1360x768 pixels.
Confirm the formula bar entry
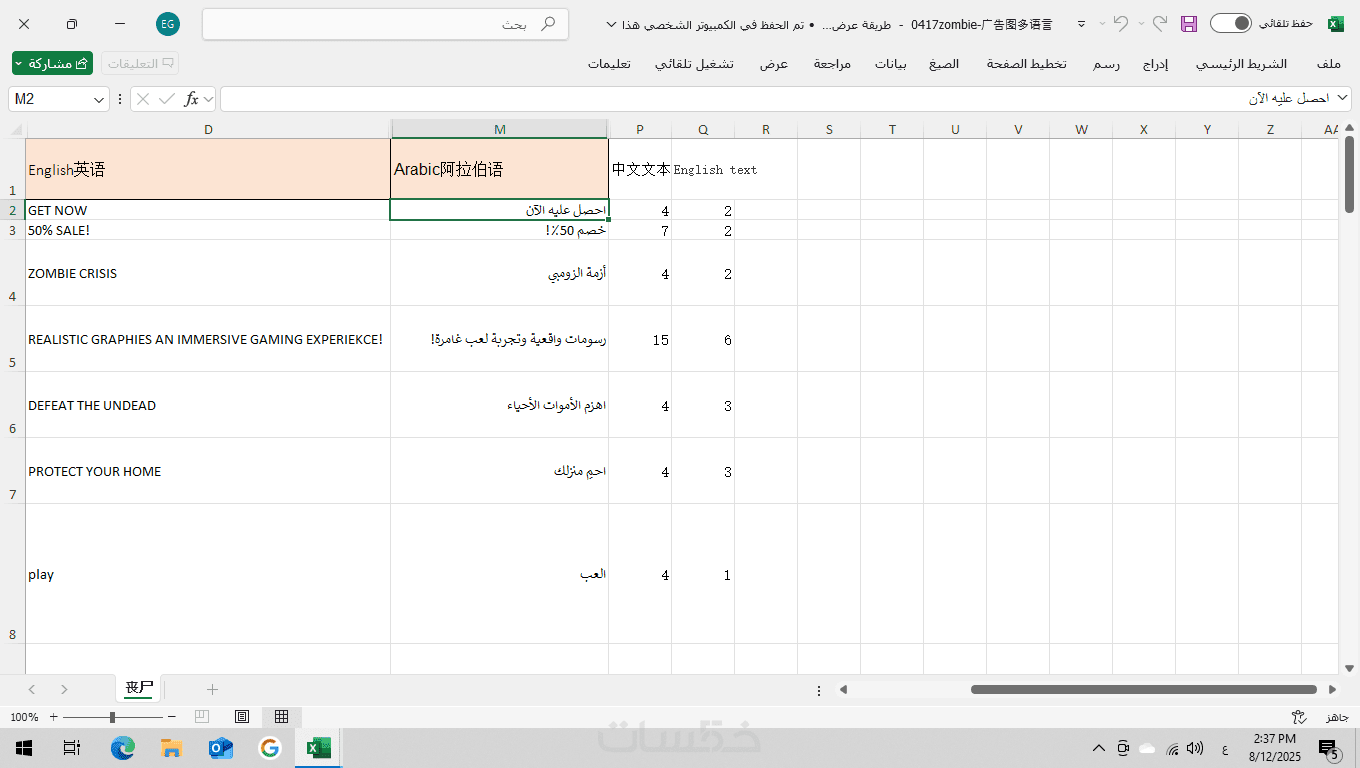[166, 99]
